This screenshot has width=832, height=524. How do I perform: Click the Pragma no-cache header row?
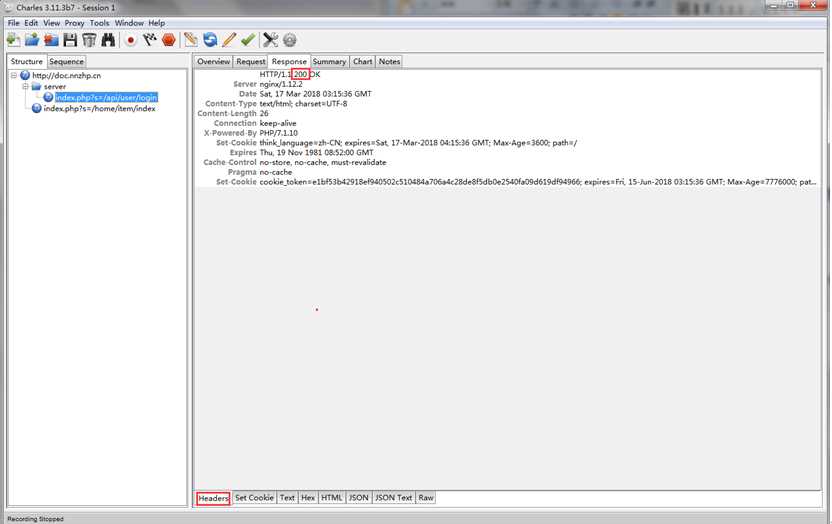(x=507, y=172)
